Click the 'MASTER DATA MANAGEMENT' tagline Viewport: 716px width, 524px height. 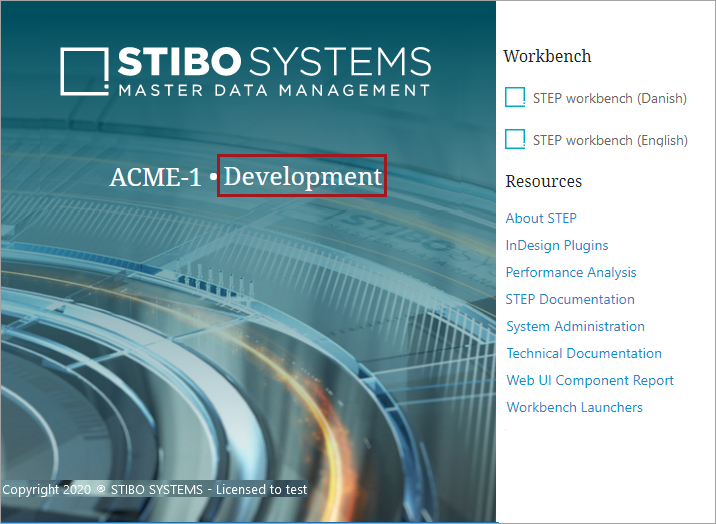pos(274,90)
